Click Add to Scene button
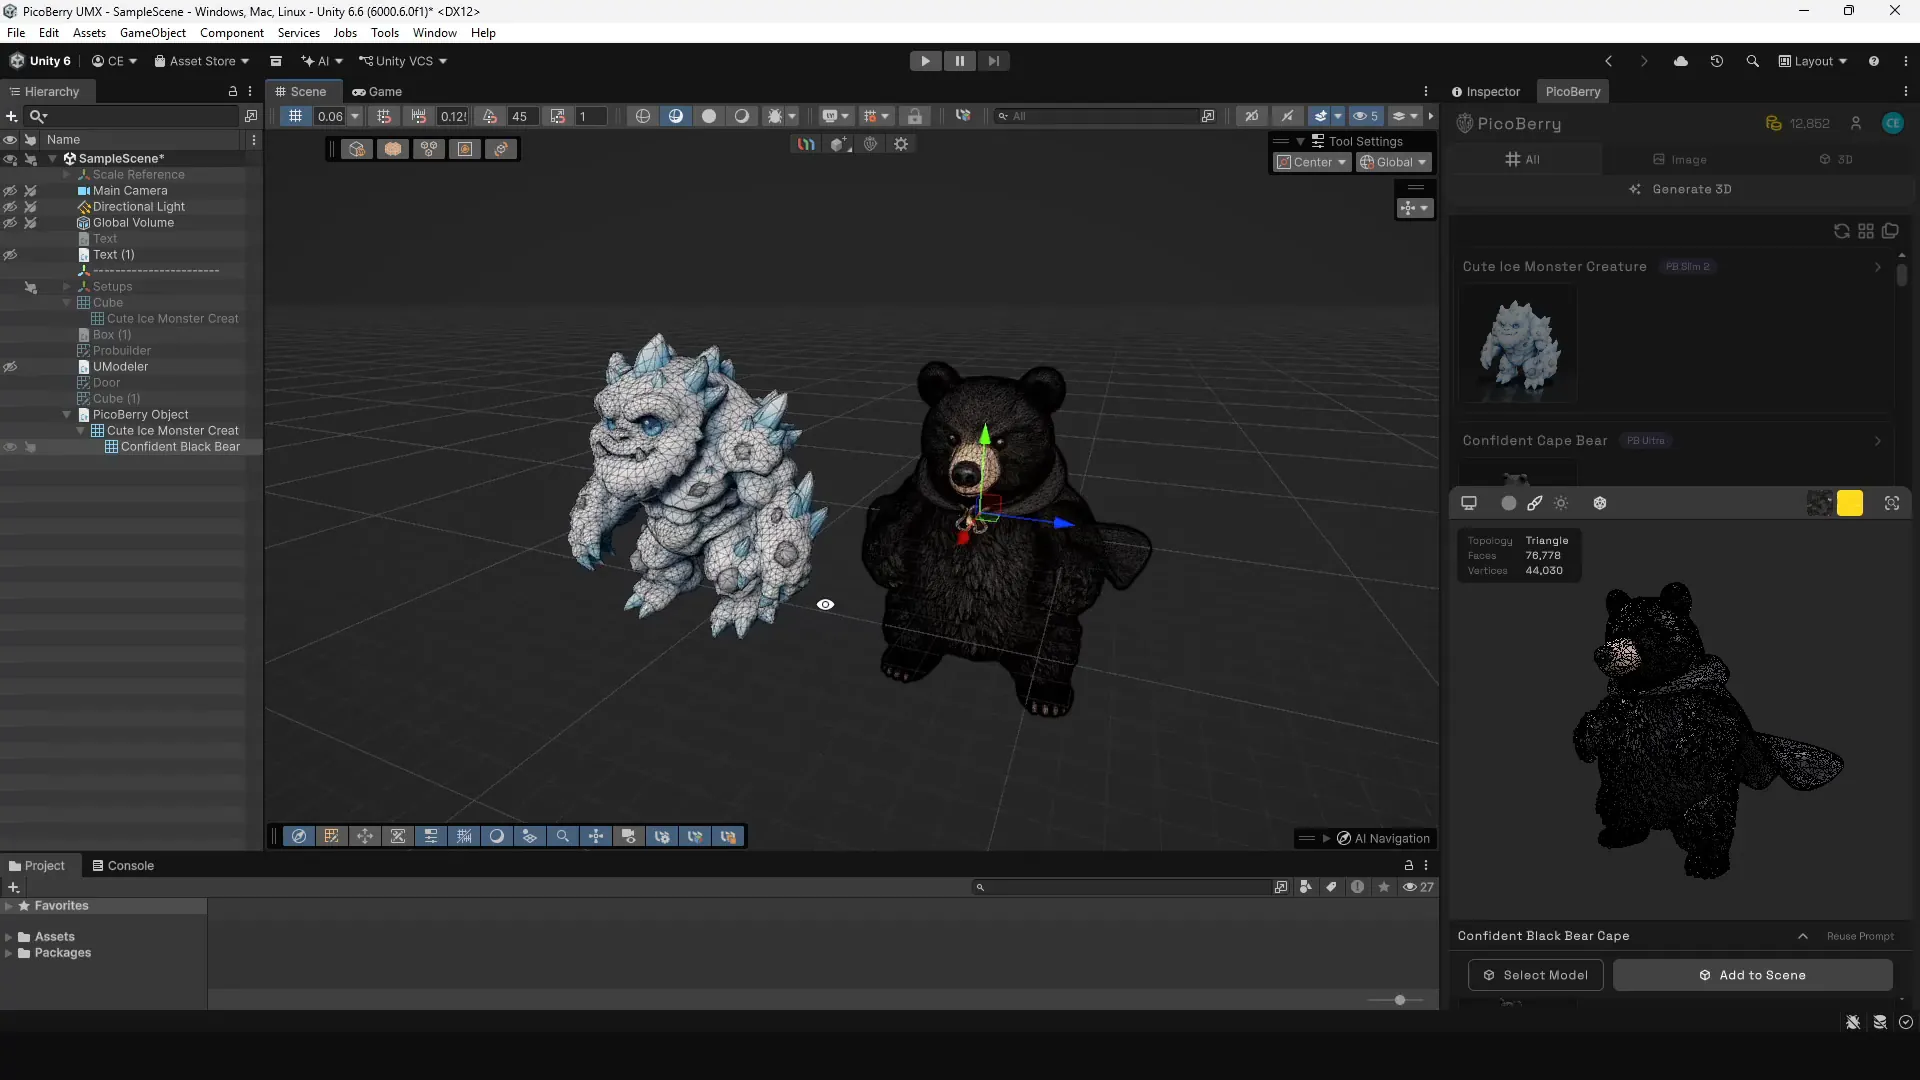The width and height of the screenshot is (1920, 1080). (1752, 975)
